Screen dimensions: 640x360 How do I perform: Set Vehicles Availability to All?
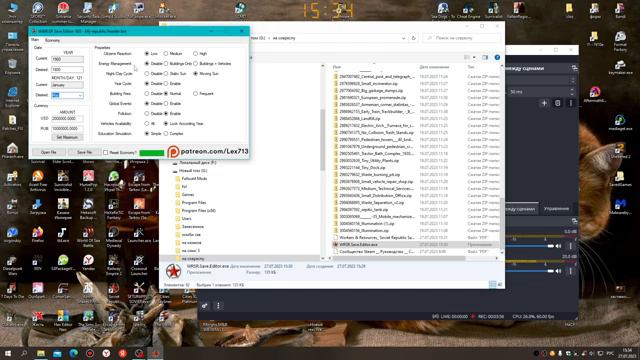pos(147,123)
